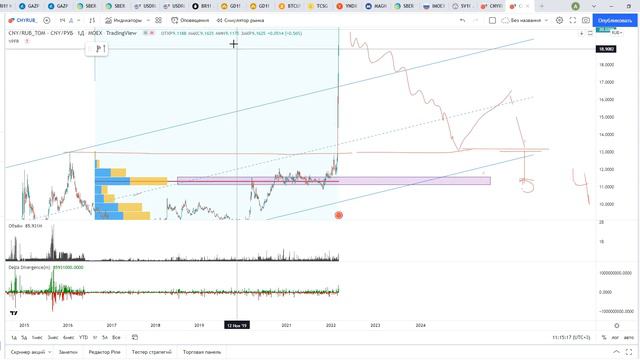Viewport: 640px width, 360px height.
Task: Open the Редактор Pine tab
Action: [x=104, y=352]
